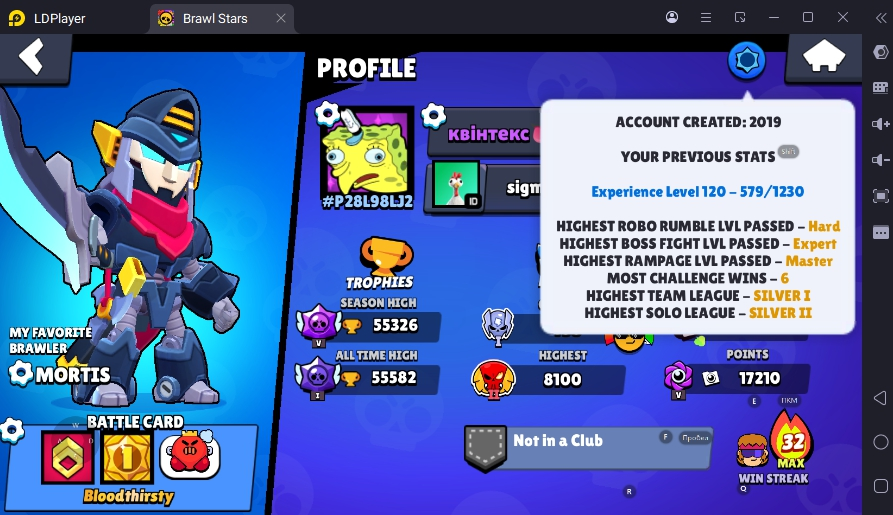Open LDPlayer user account icon
The width and height of the screenshot is (893, 515).
672,17
